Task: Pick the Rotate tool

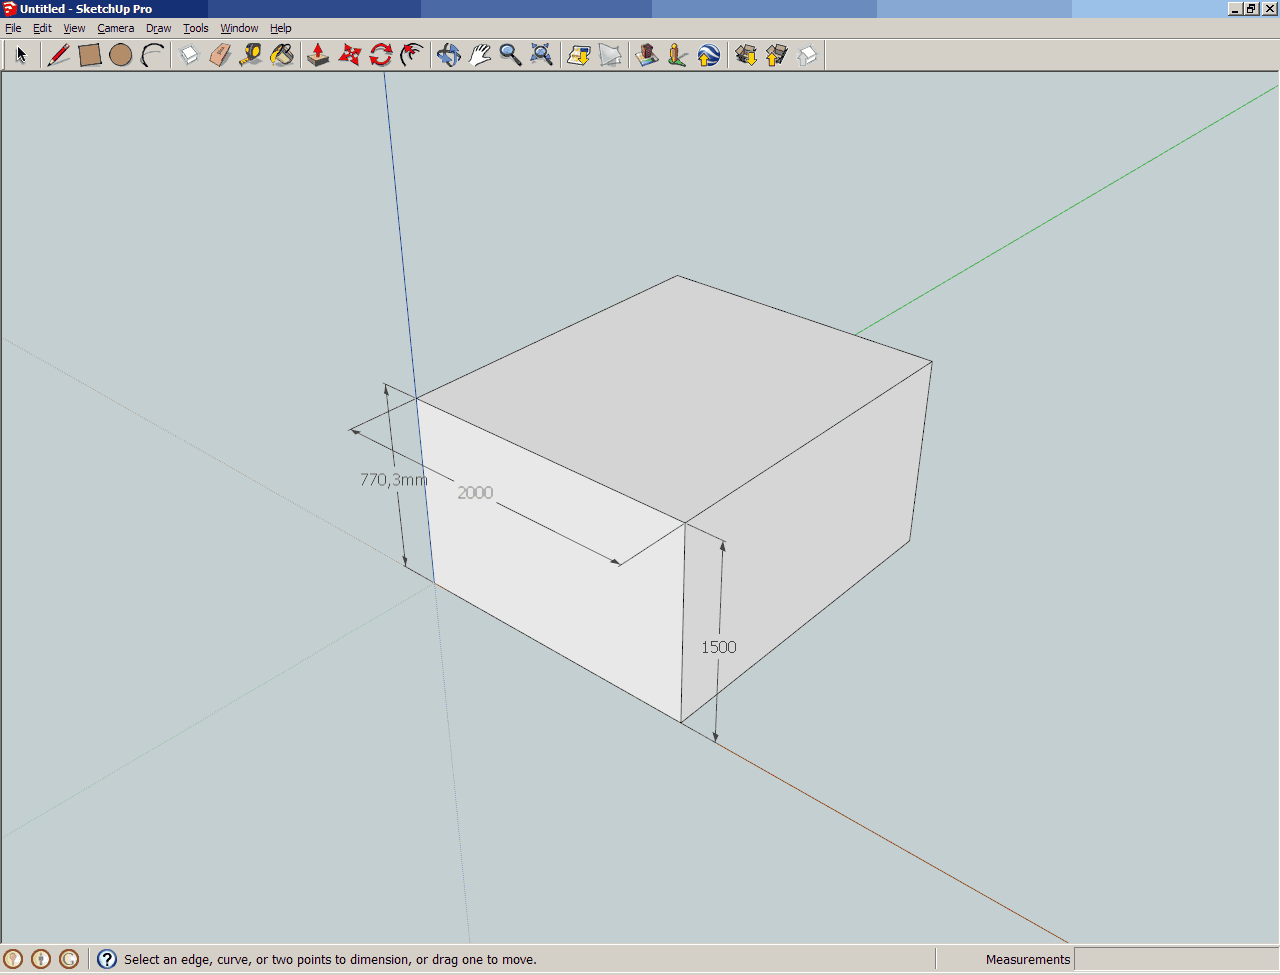Action: (x=380, y=55)
